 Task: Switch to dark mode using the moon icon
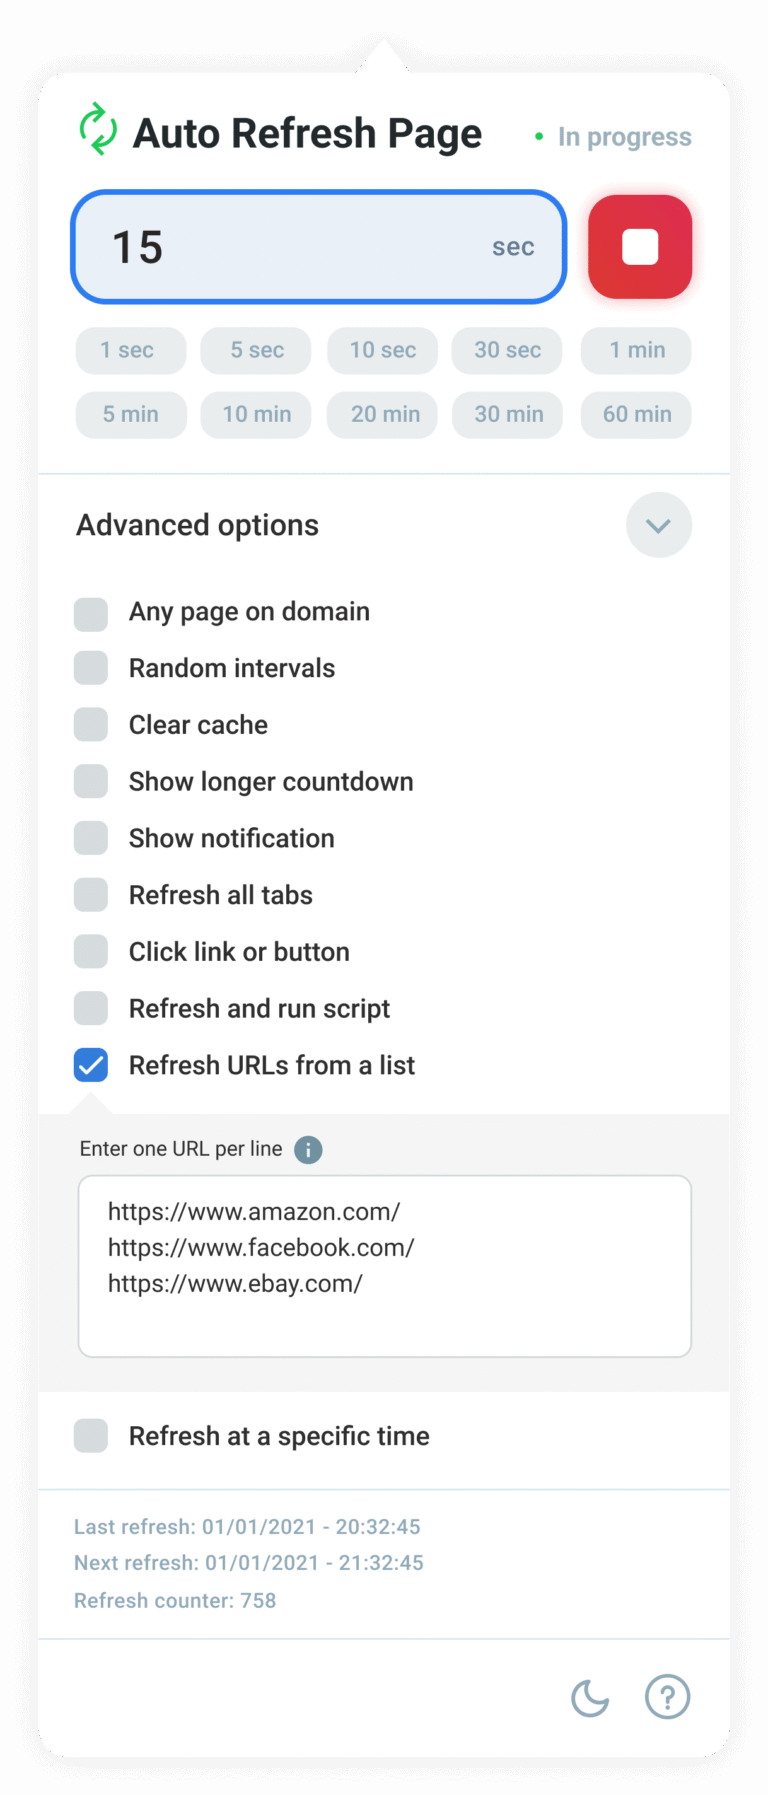(590, 1697)
